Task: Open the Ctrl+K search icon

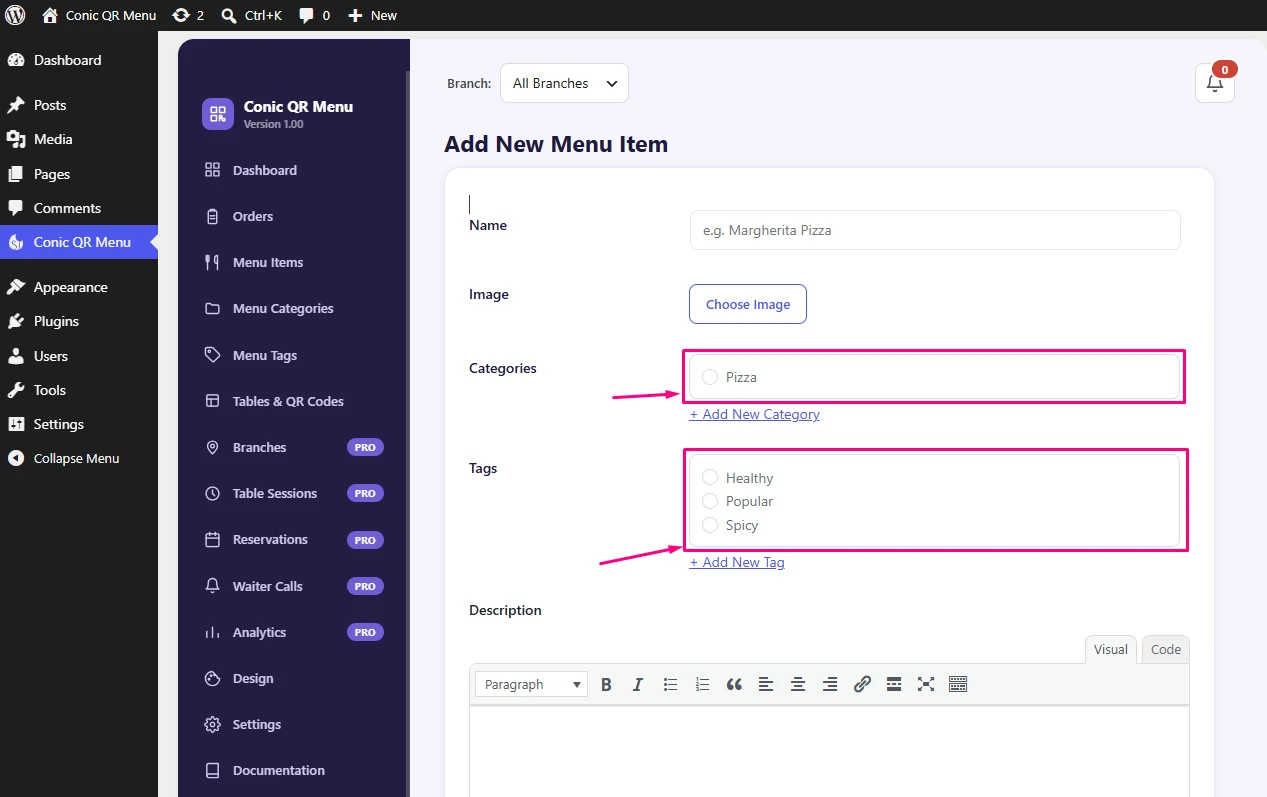Action: [250, 15]
